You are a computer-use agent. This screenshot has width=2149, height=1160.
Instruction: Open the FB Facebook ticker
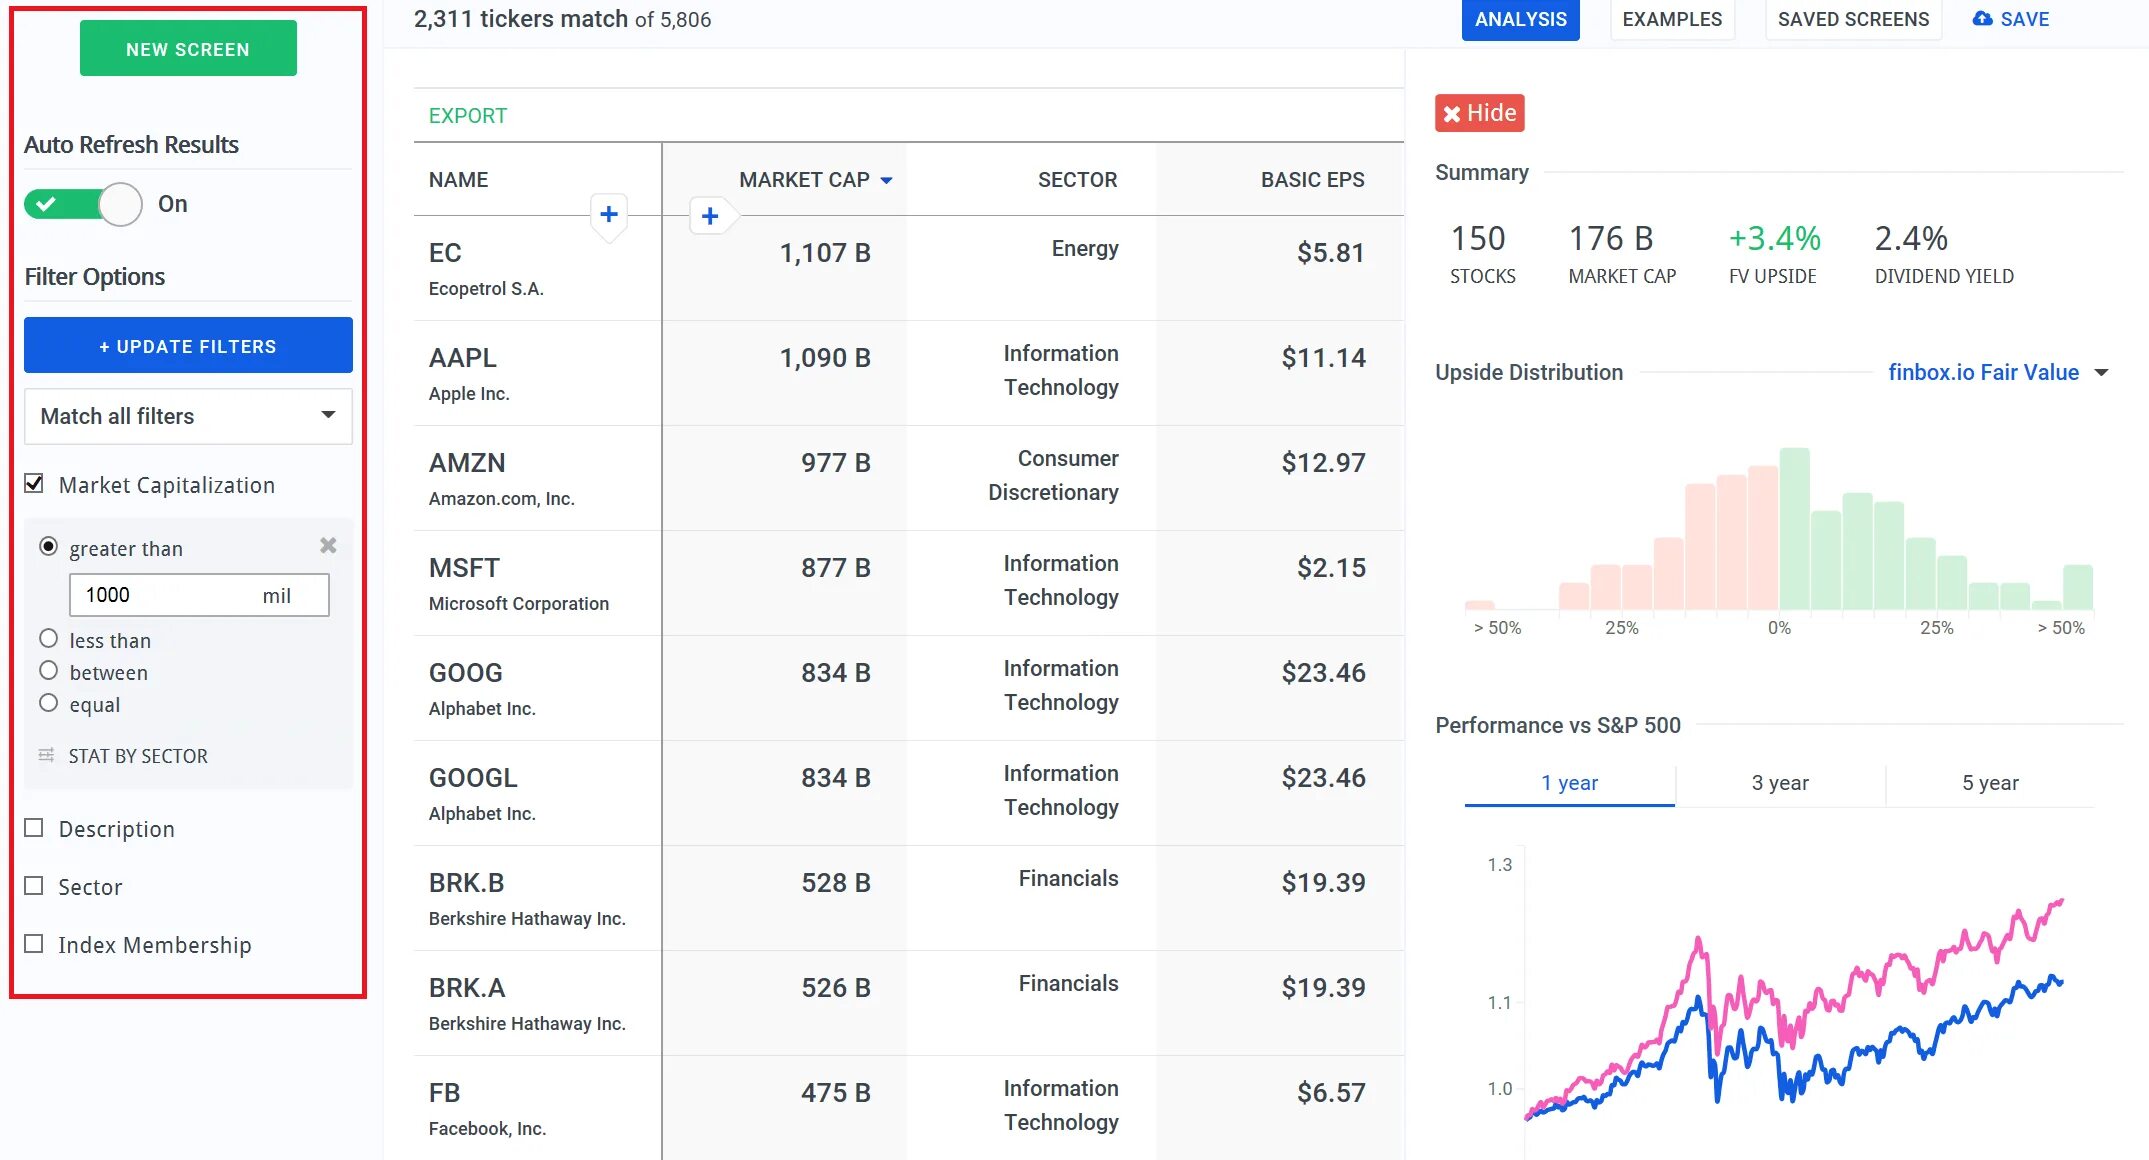[444, 1093]
